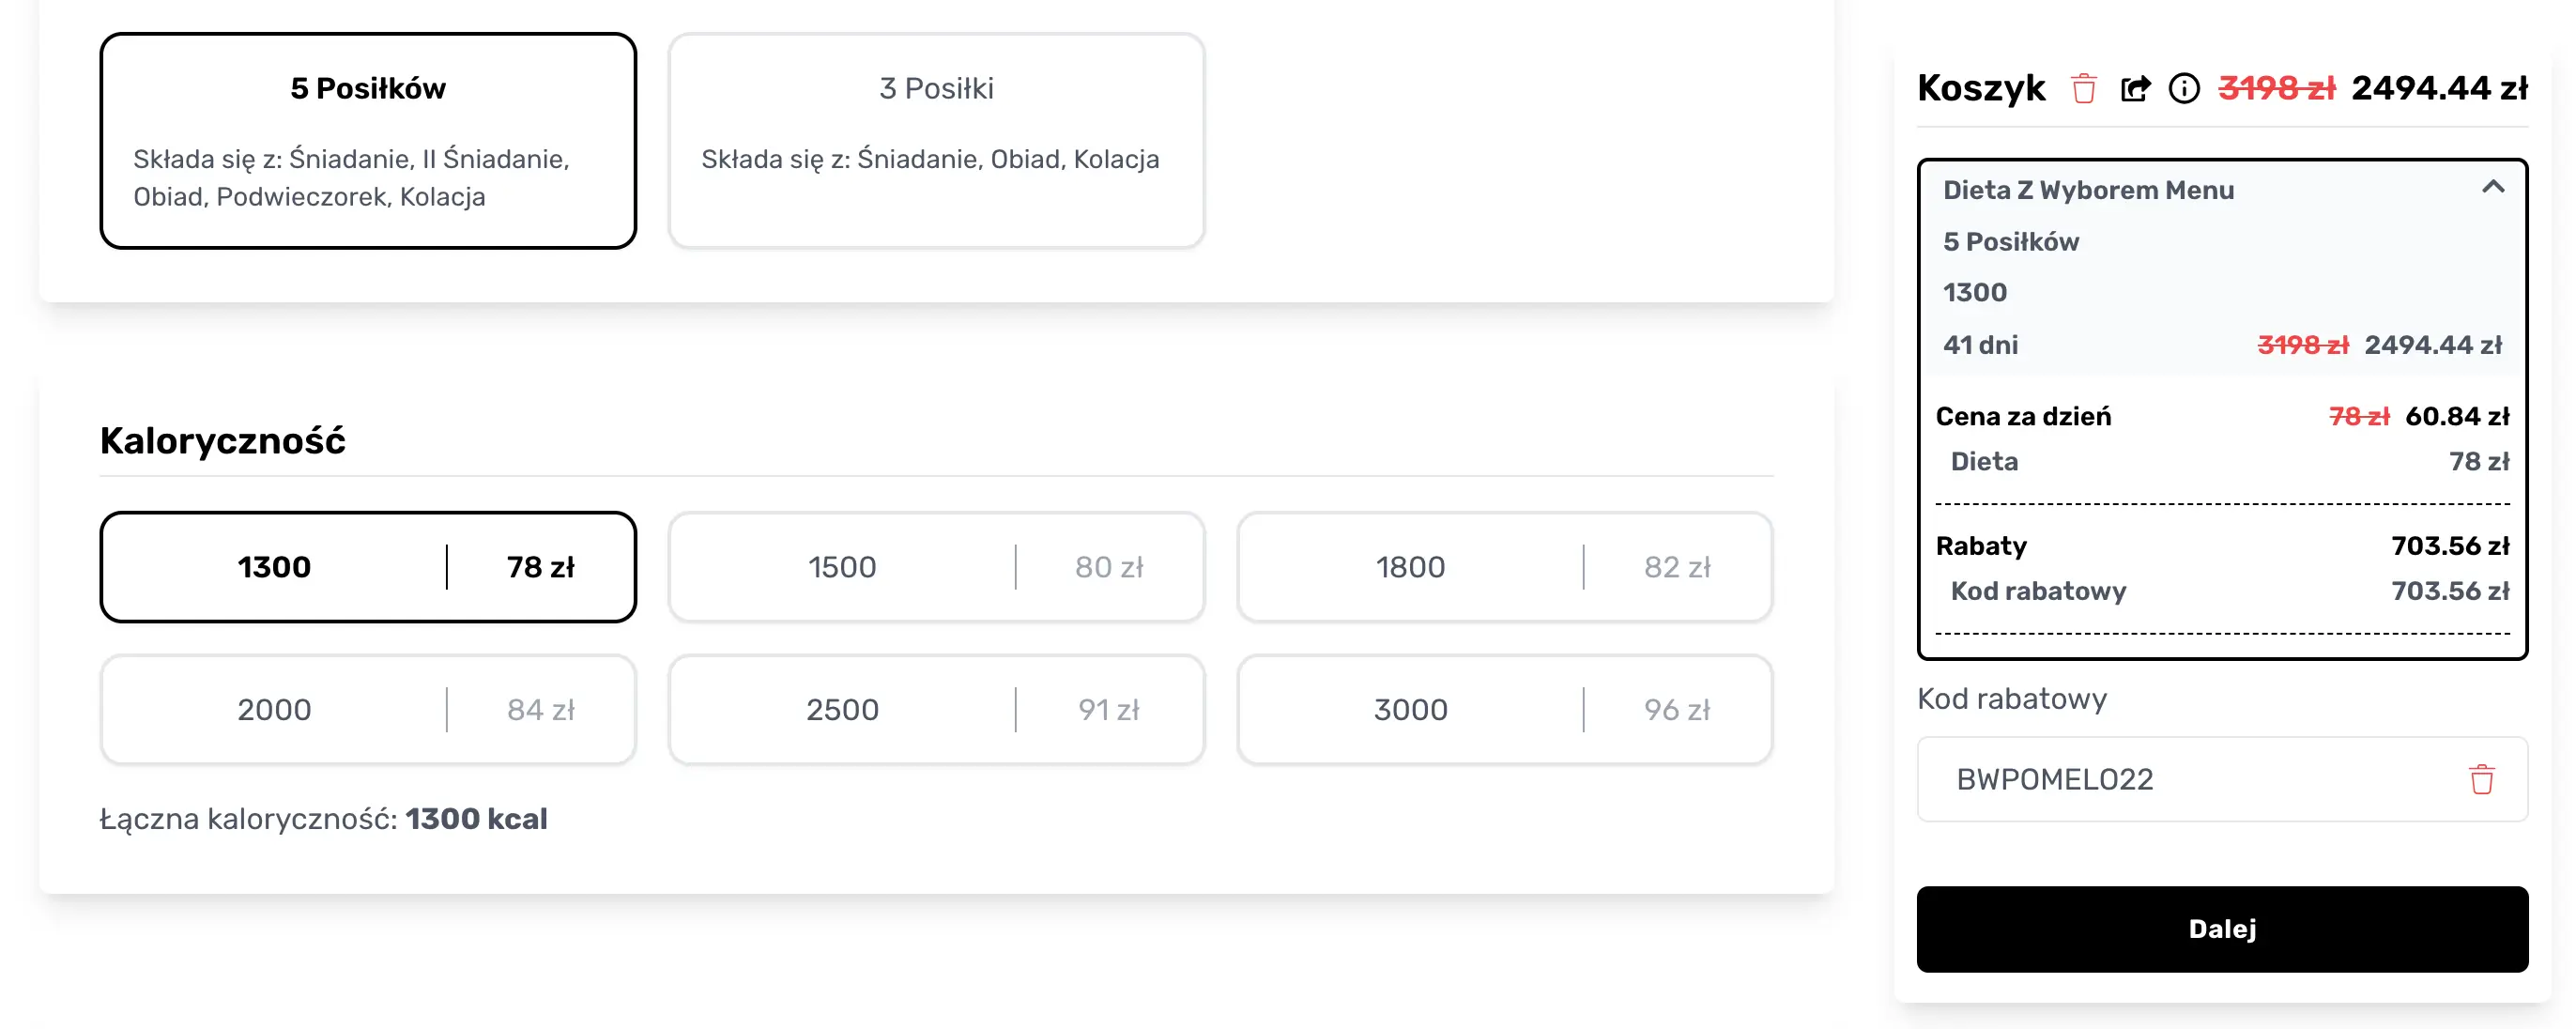Choose the 2000 calorie plan
This screenshot has width=2576, height=1029.
[368, 710]
